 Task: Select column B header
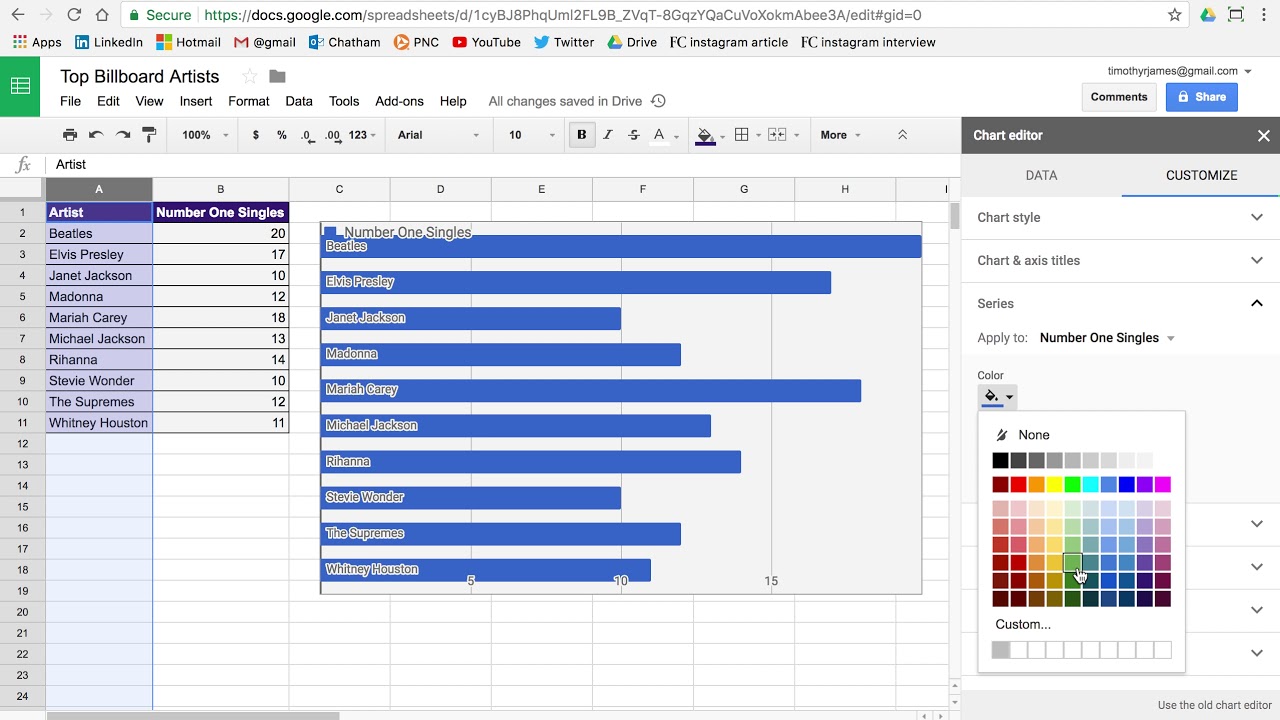tap(220, 189)
